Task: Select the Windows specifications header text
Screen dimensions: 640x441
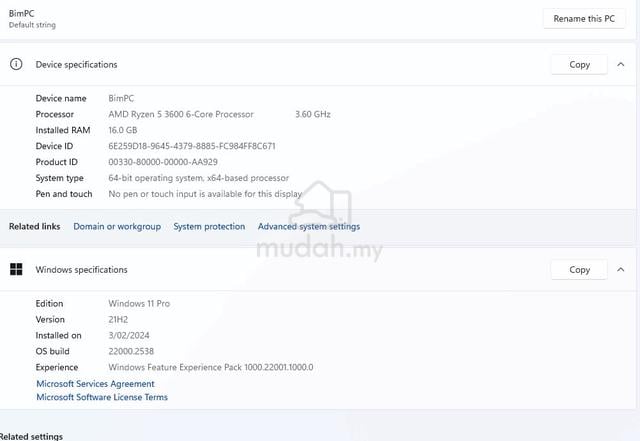Action: (81, 270)
